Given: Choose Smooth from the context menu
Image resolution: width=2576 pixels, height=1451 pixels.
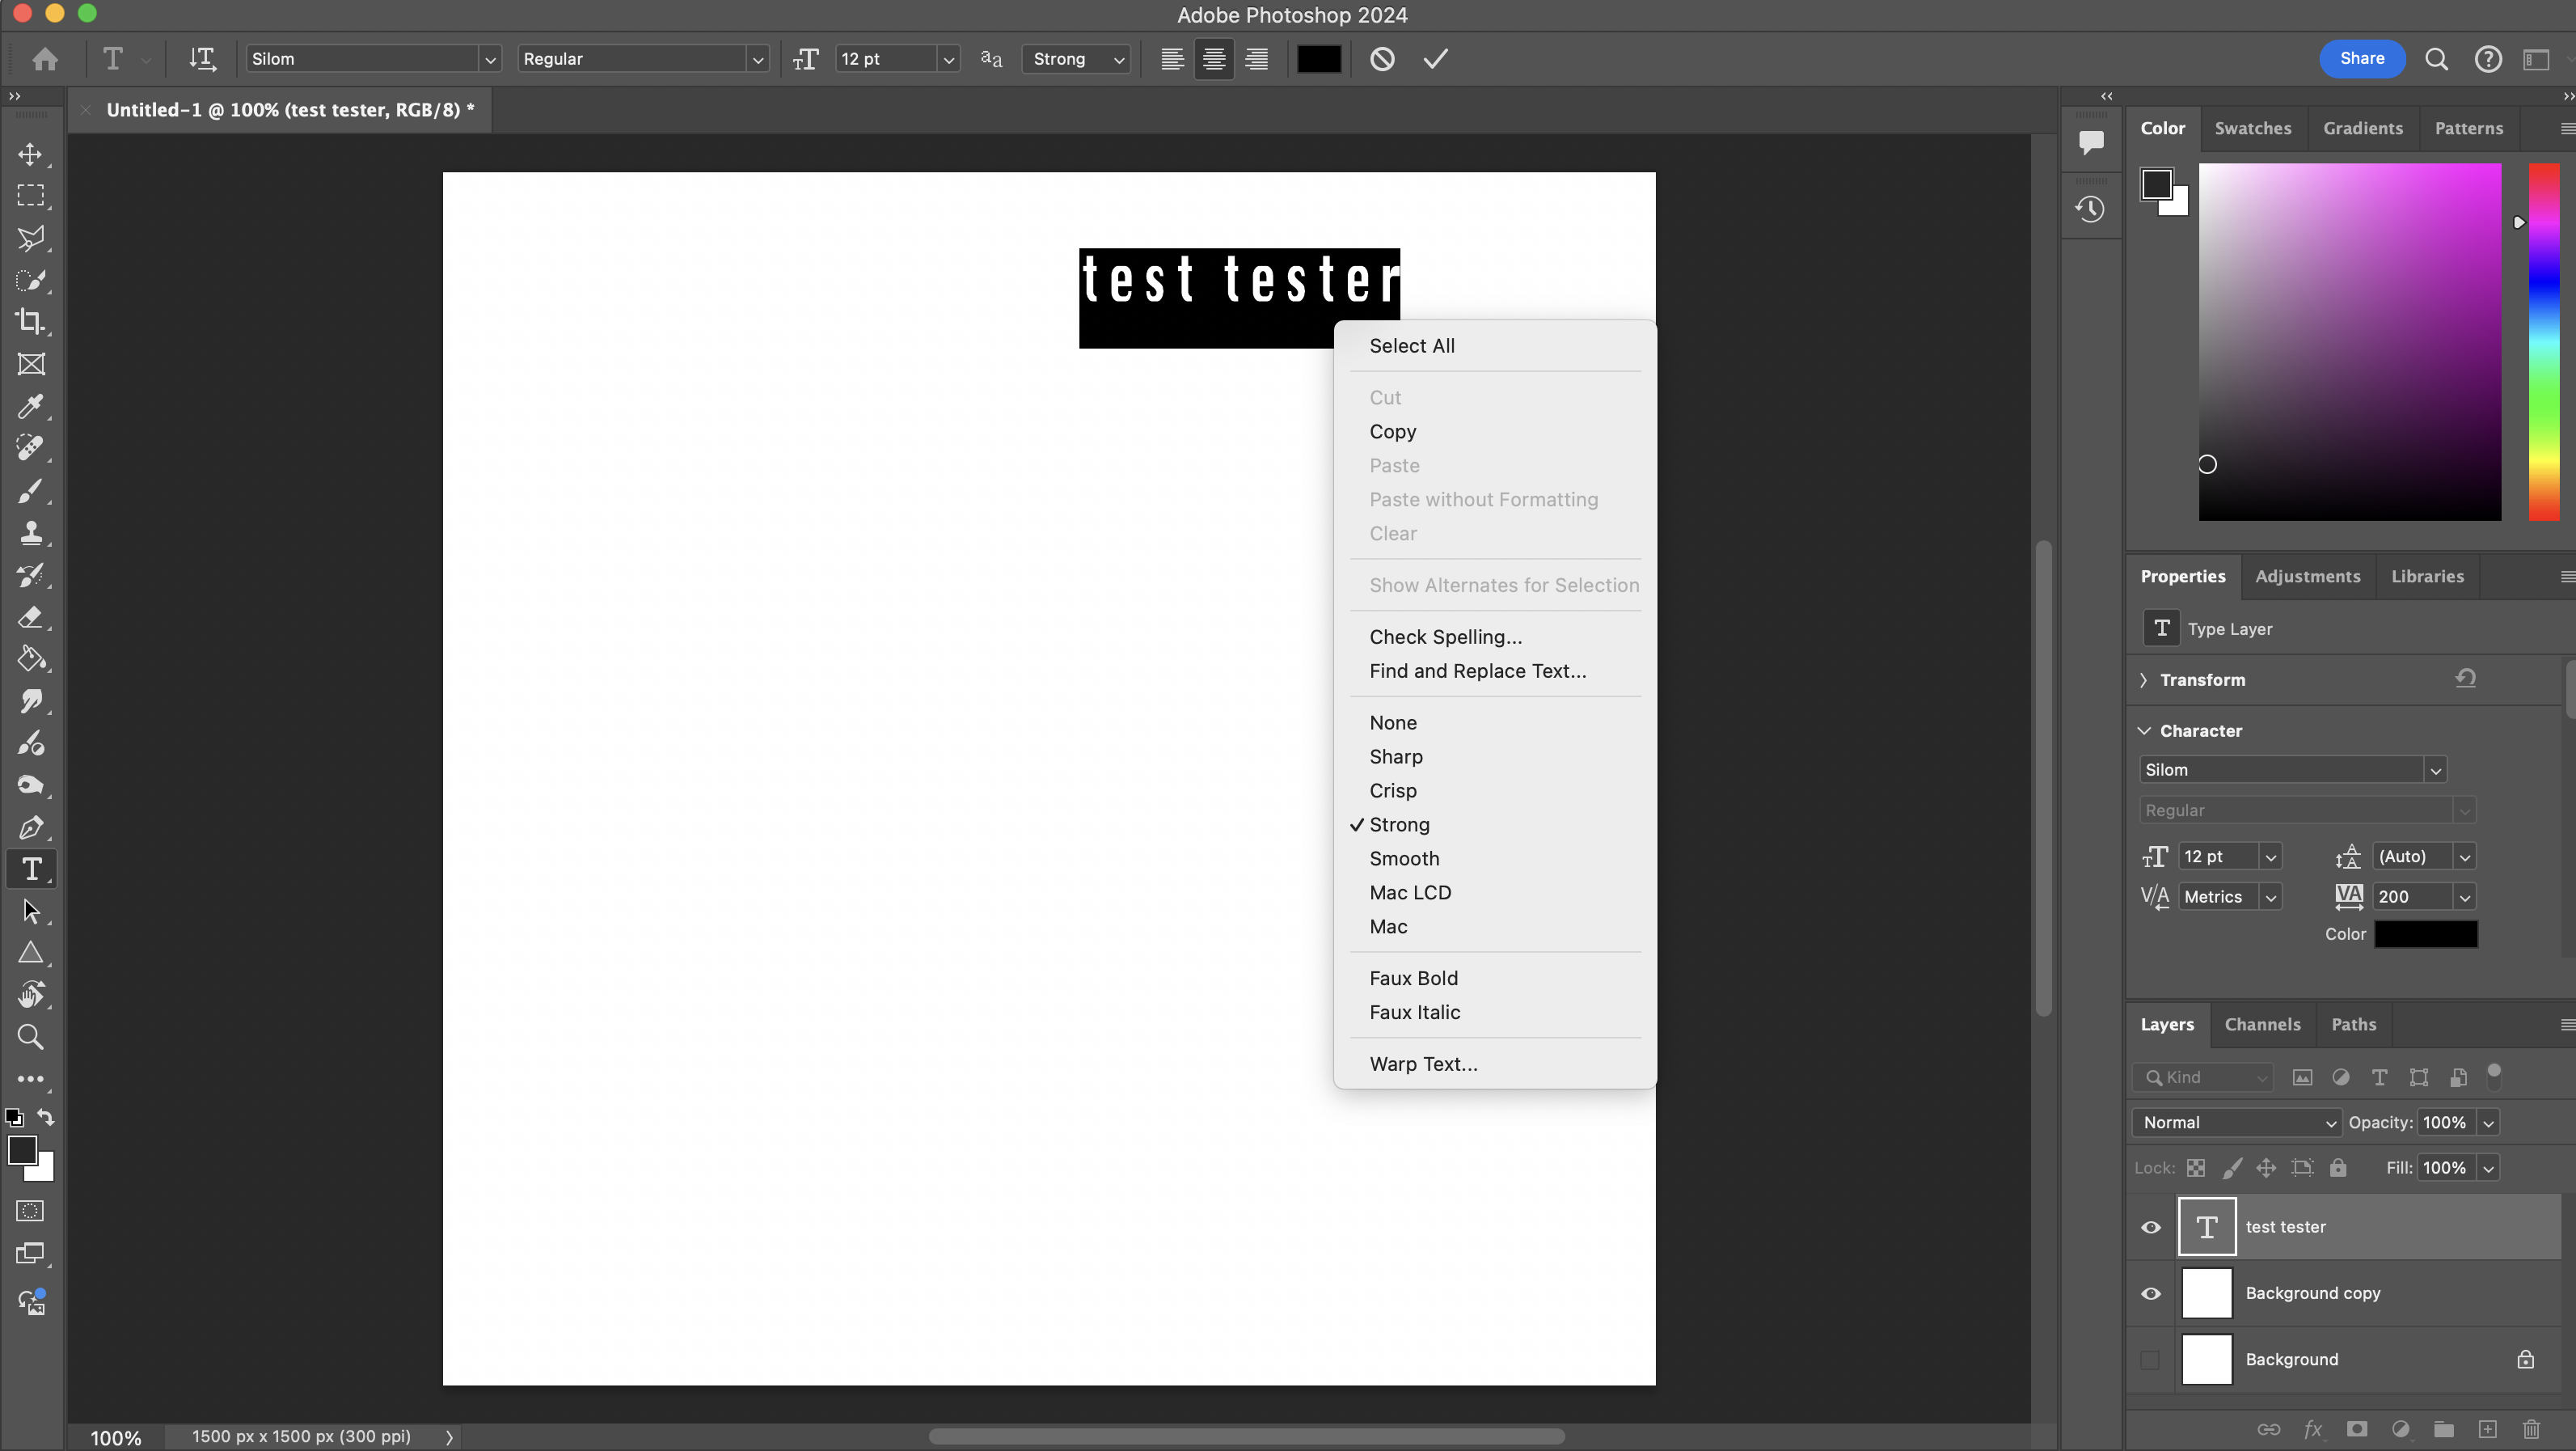Looking at the screenshot, I should (x=1404, y=859).
